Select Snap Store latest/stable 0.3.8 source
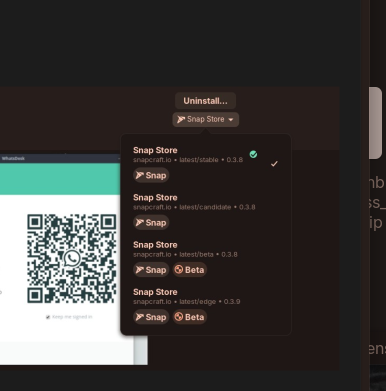Screen dimensions: 386x391 (x=206, y=163)
